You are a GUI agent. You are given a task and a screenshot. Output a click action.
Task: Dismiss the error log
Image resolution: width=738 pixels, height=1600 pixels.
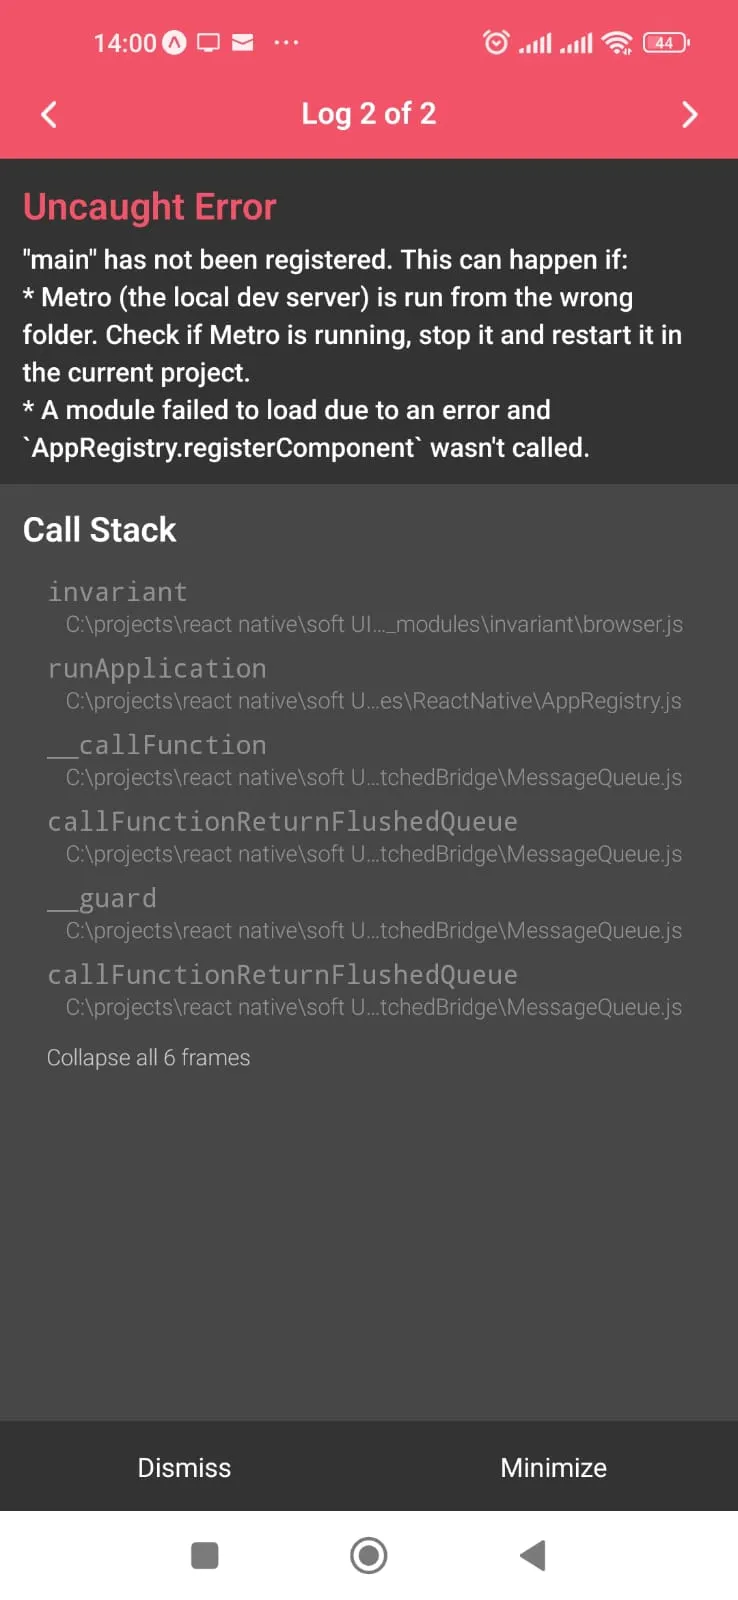tap(184, 1467)
